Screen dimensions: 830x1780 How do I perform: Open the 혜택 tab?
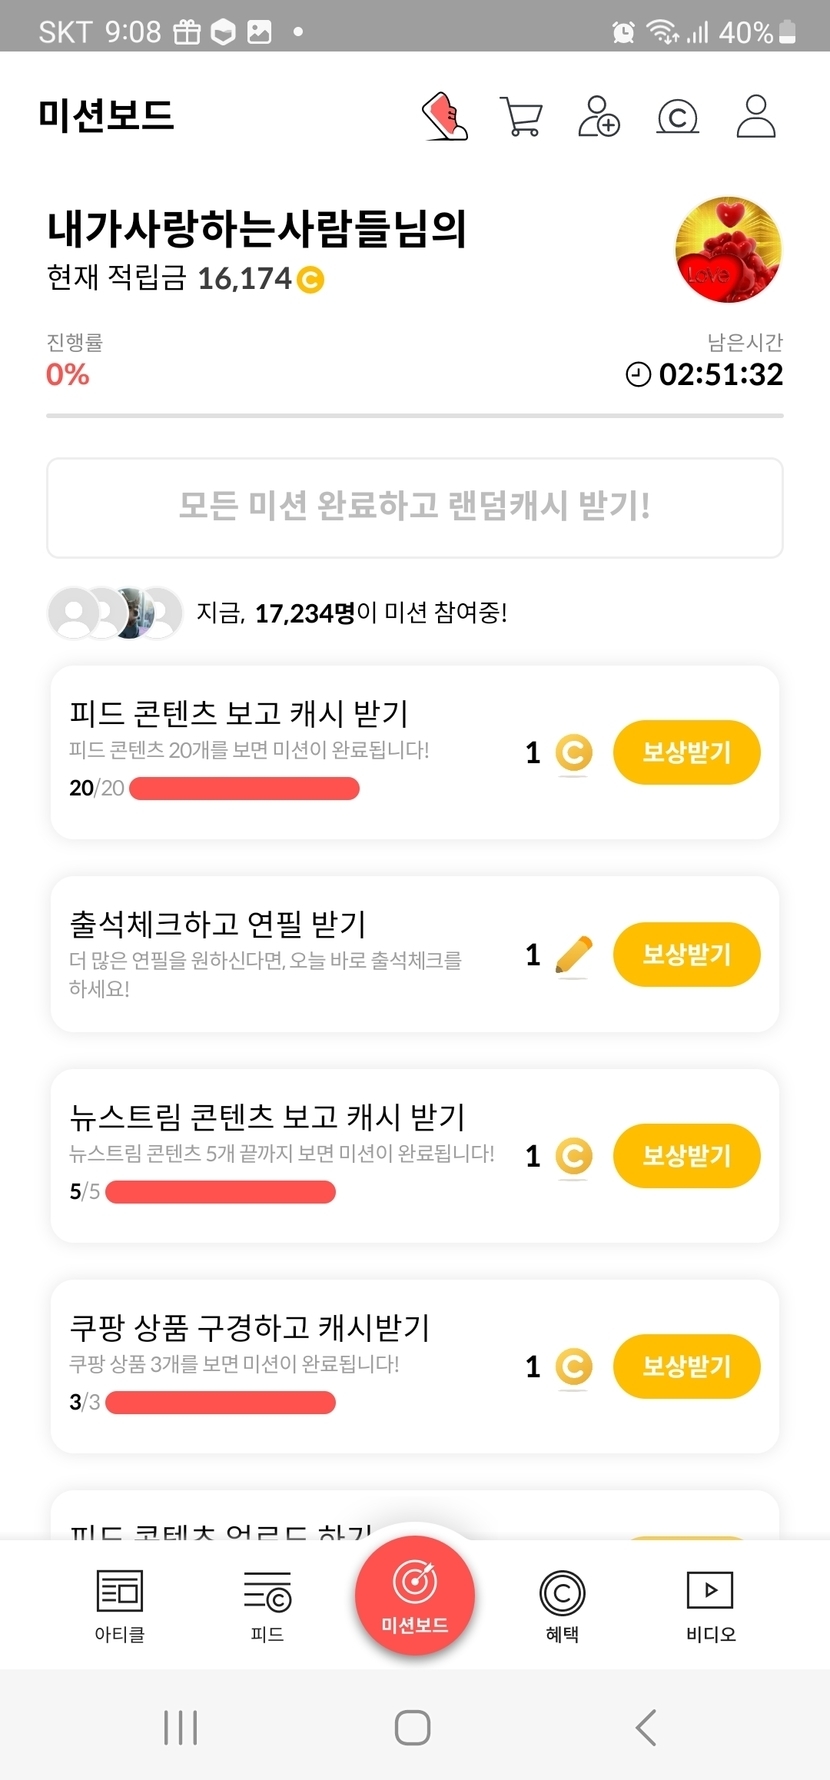(562, 1605)
